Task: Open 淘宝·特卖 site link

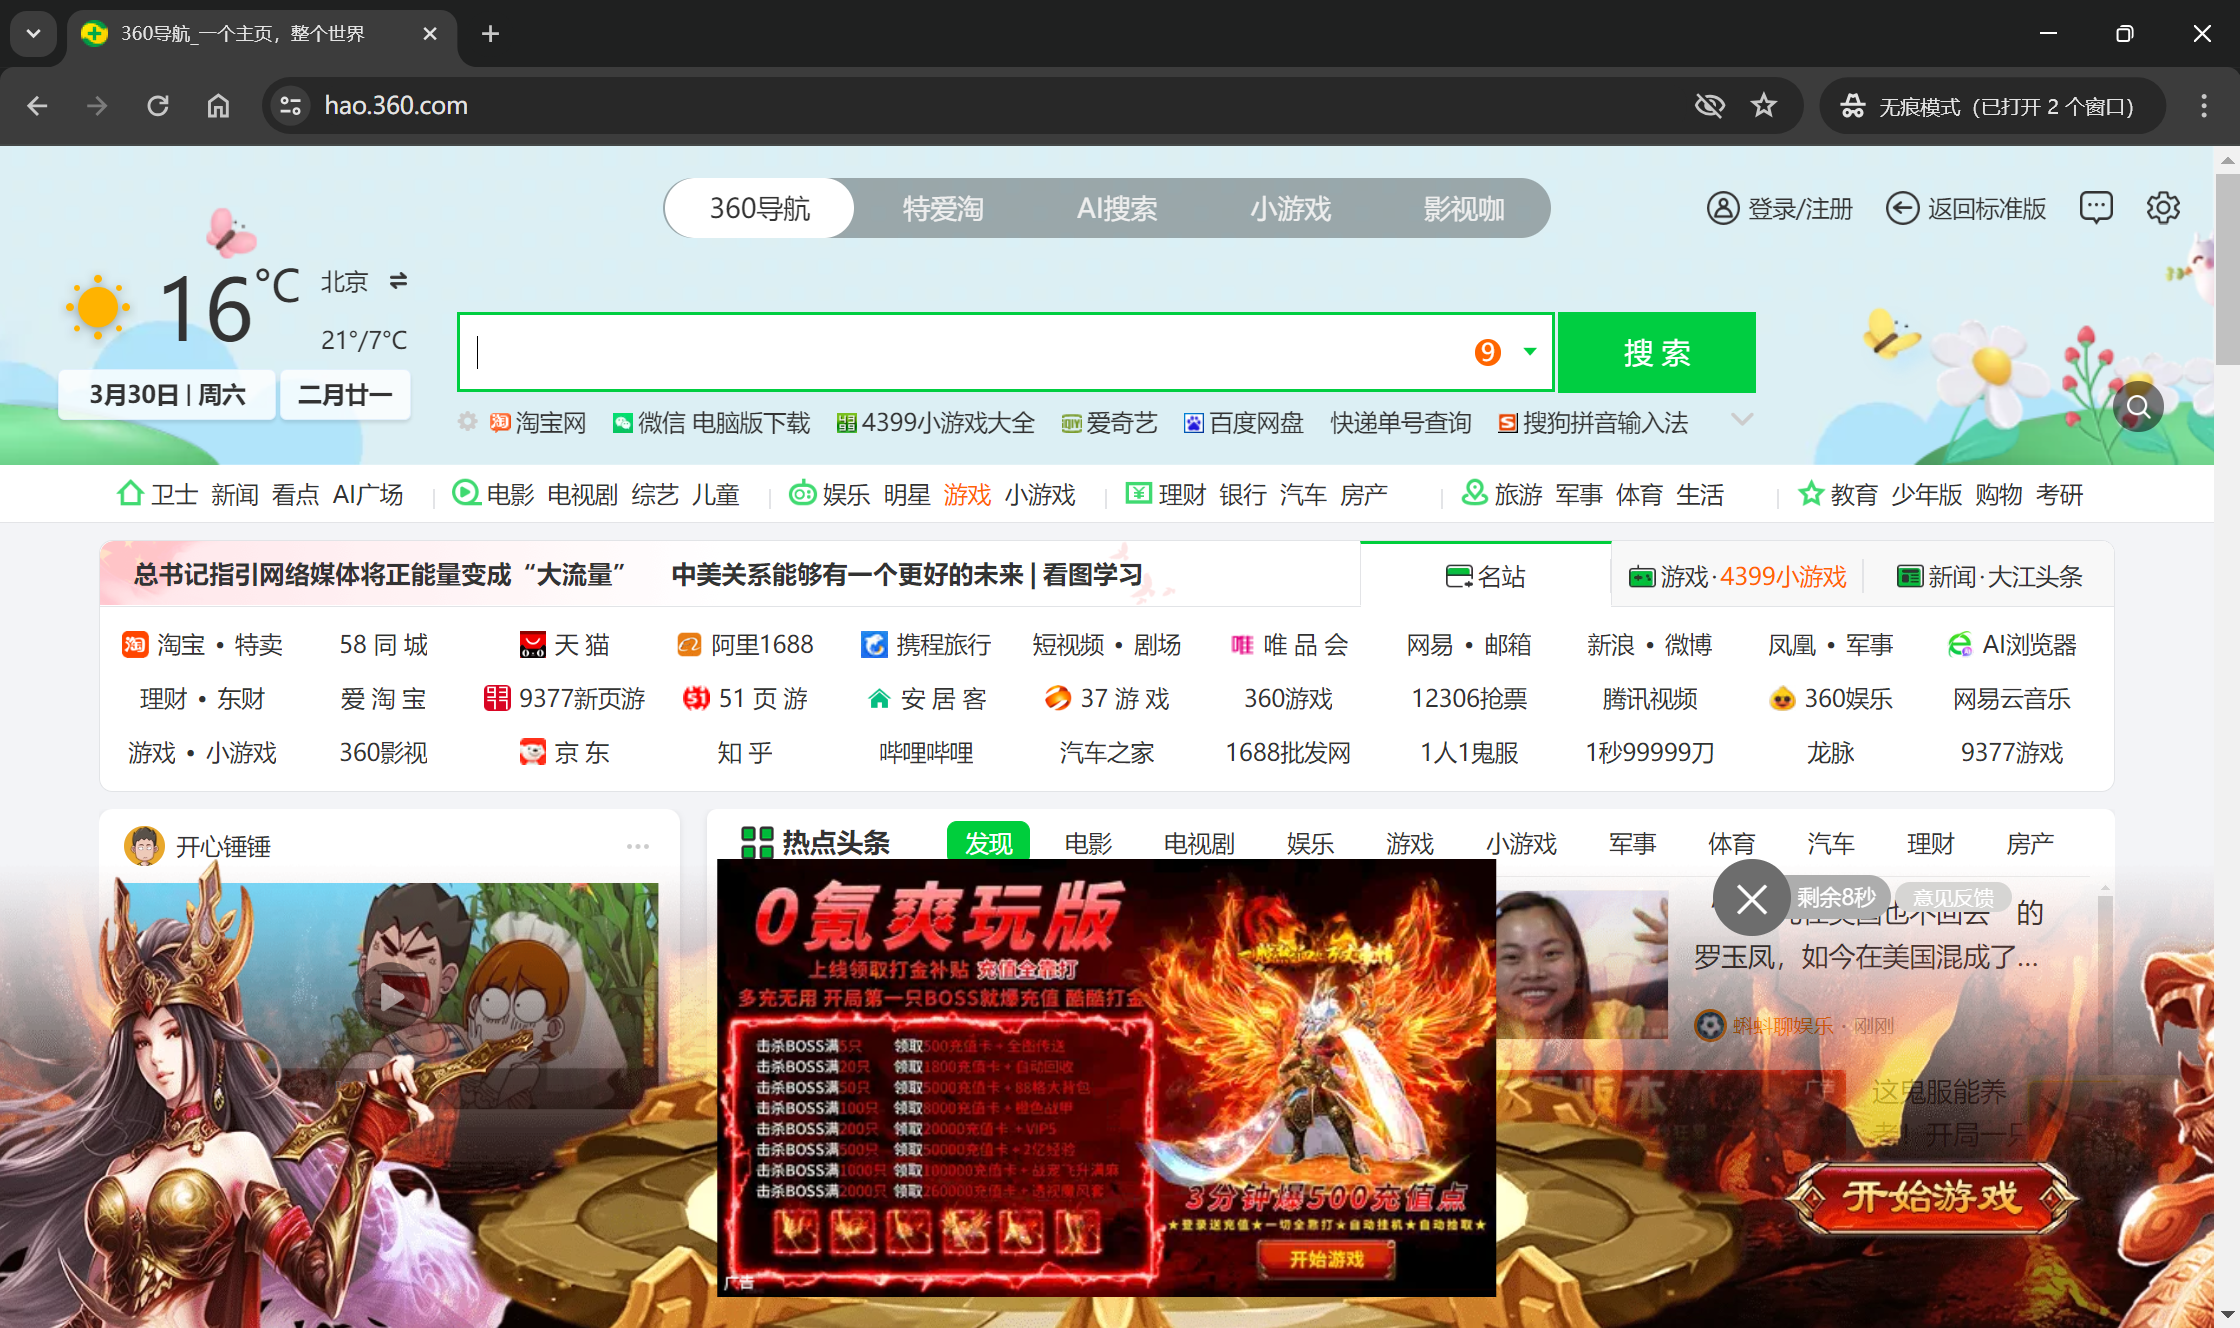Action: 202,645
